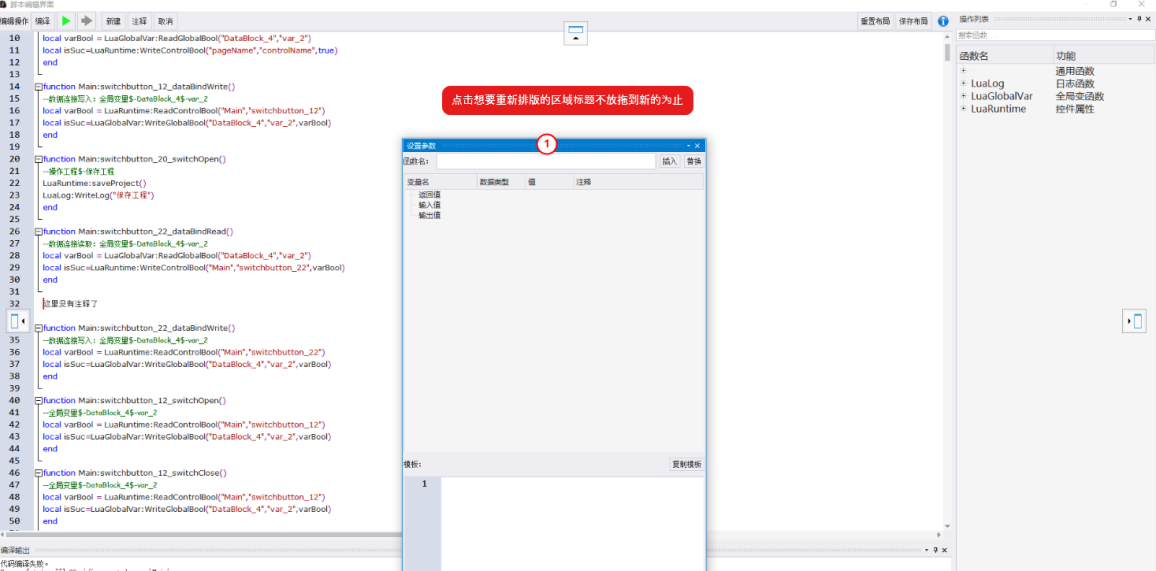Dock panel left using left docking guide
The height and width of the screenshot is (571, 1156).
tap(18, 321)
